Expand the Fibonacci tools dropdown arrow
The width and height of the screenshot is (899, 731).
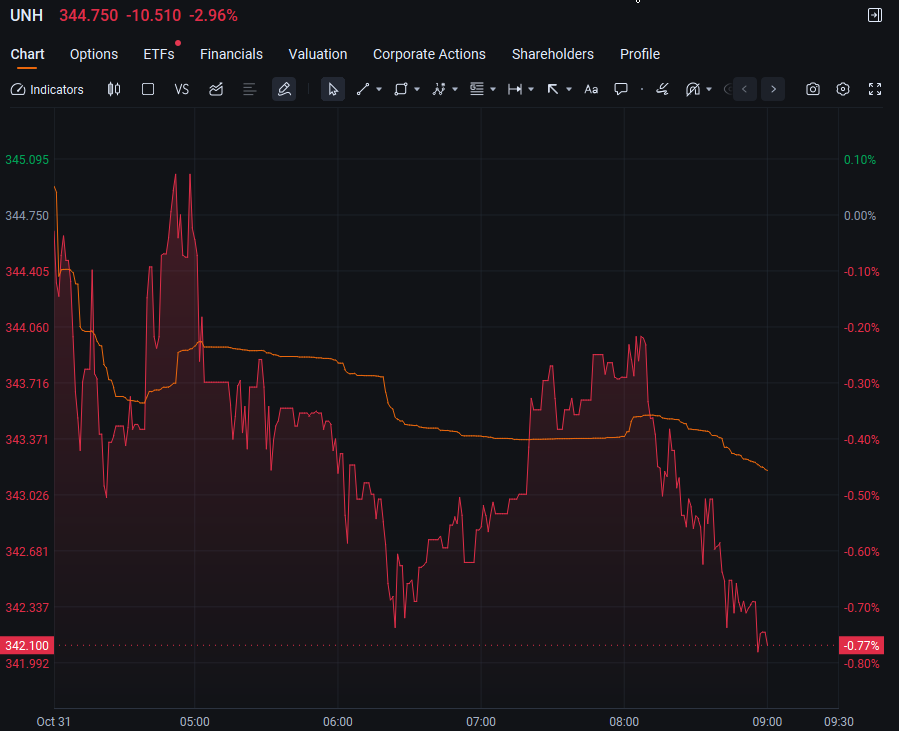493,89
